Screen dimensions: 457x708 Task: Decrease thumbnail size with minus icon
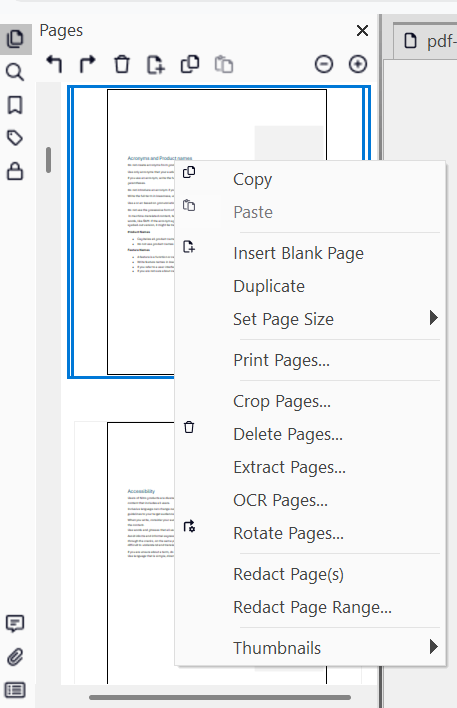point(324,64)
